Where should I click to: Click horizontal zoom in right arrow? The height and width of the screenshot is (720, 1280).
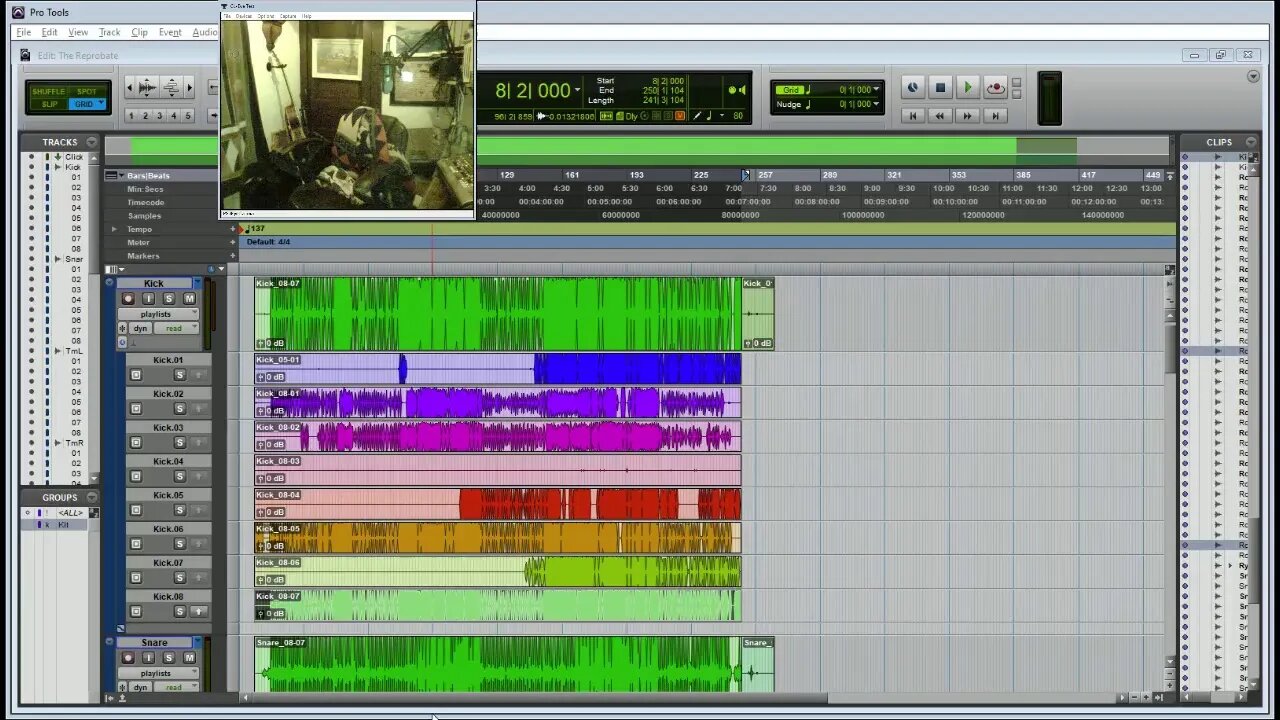point(189,88)
